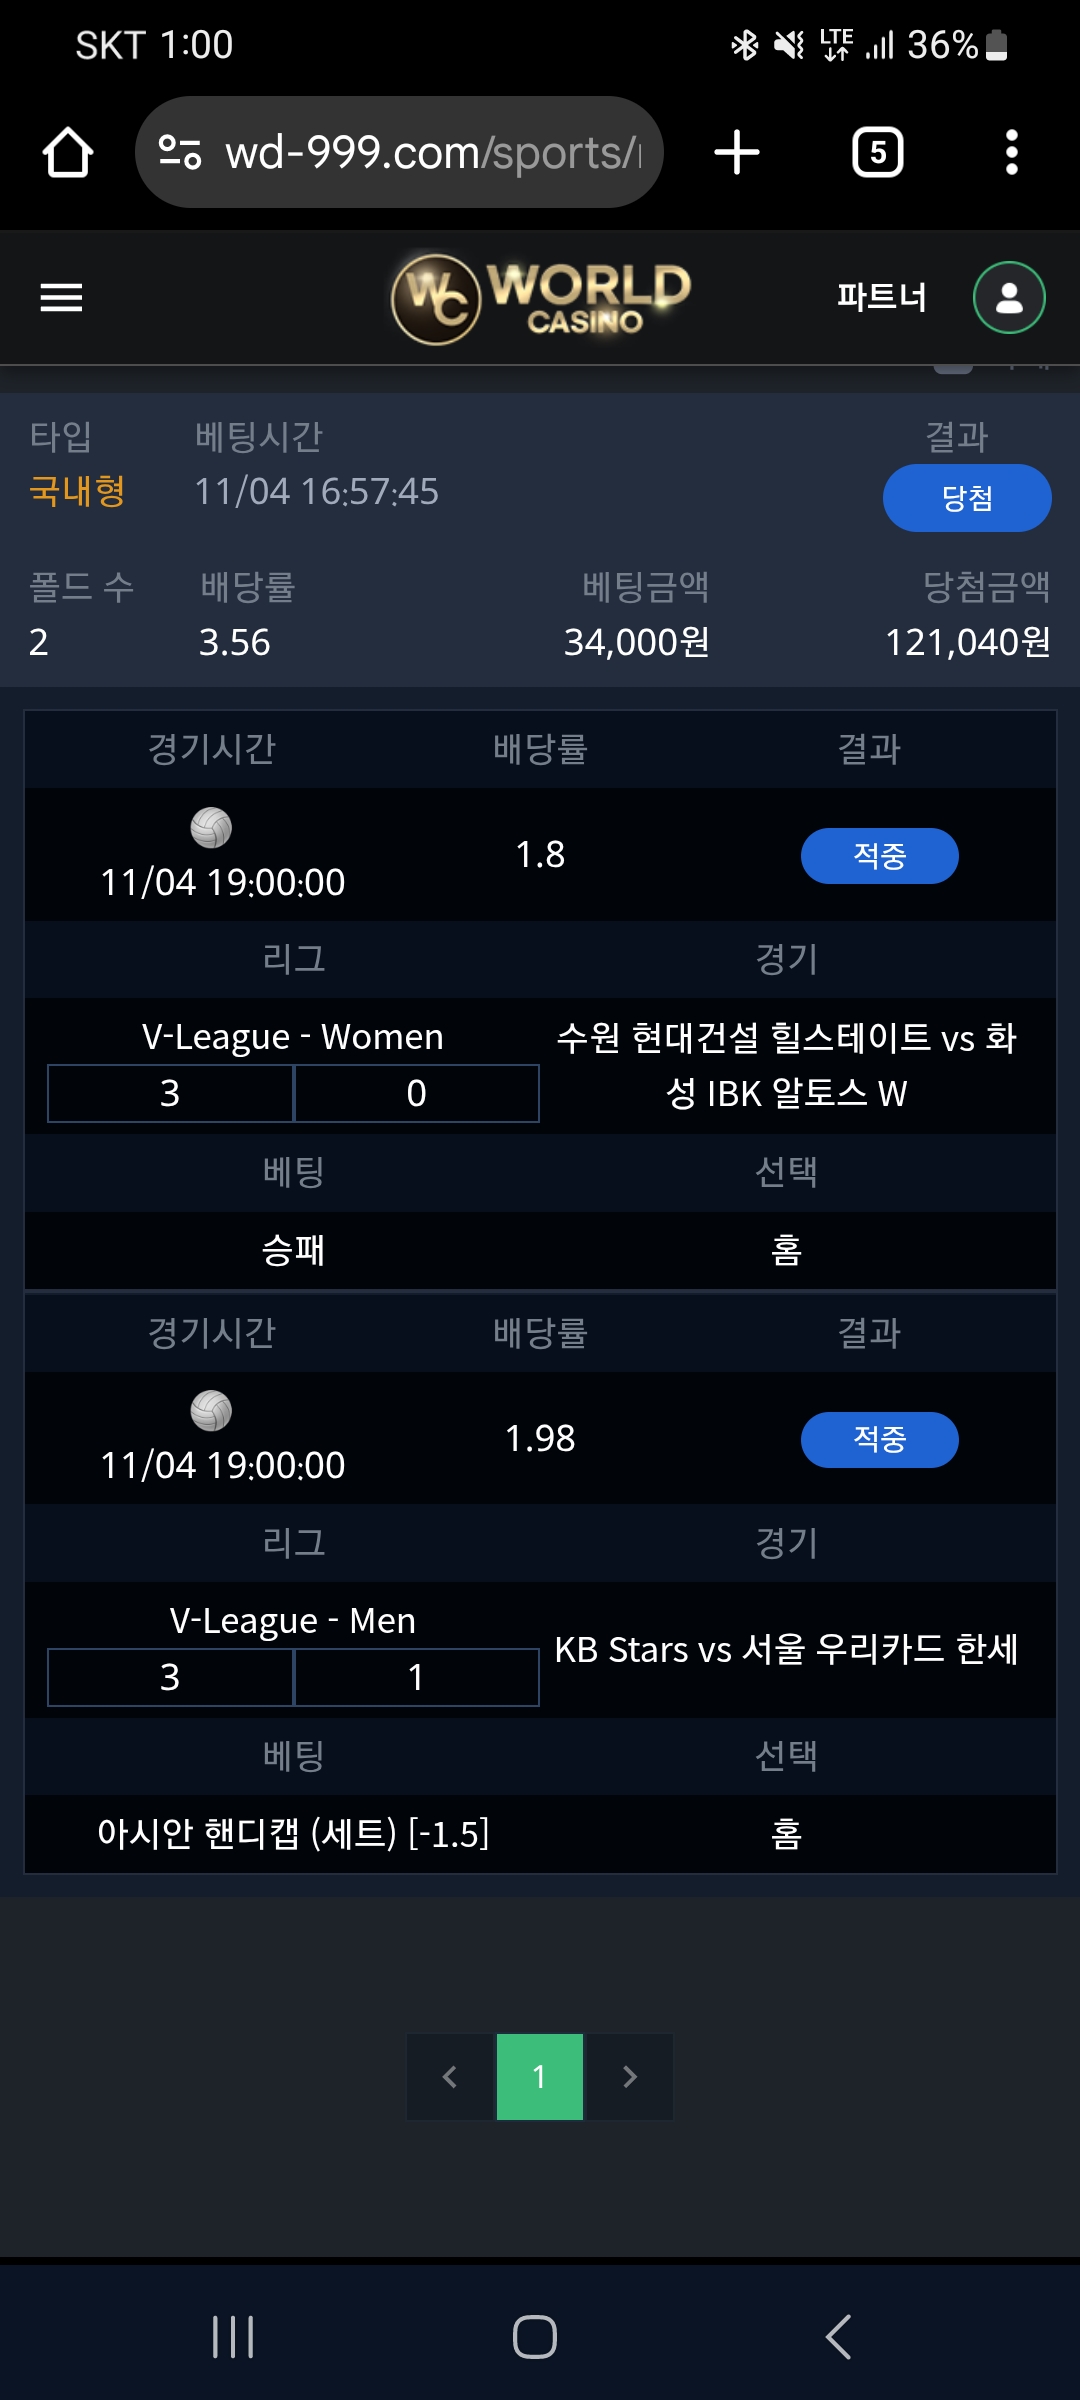Open the user profile icon
Image resolution: width=1080 pixels, height=2400 pixels.
pos(1009,297)
